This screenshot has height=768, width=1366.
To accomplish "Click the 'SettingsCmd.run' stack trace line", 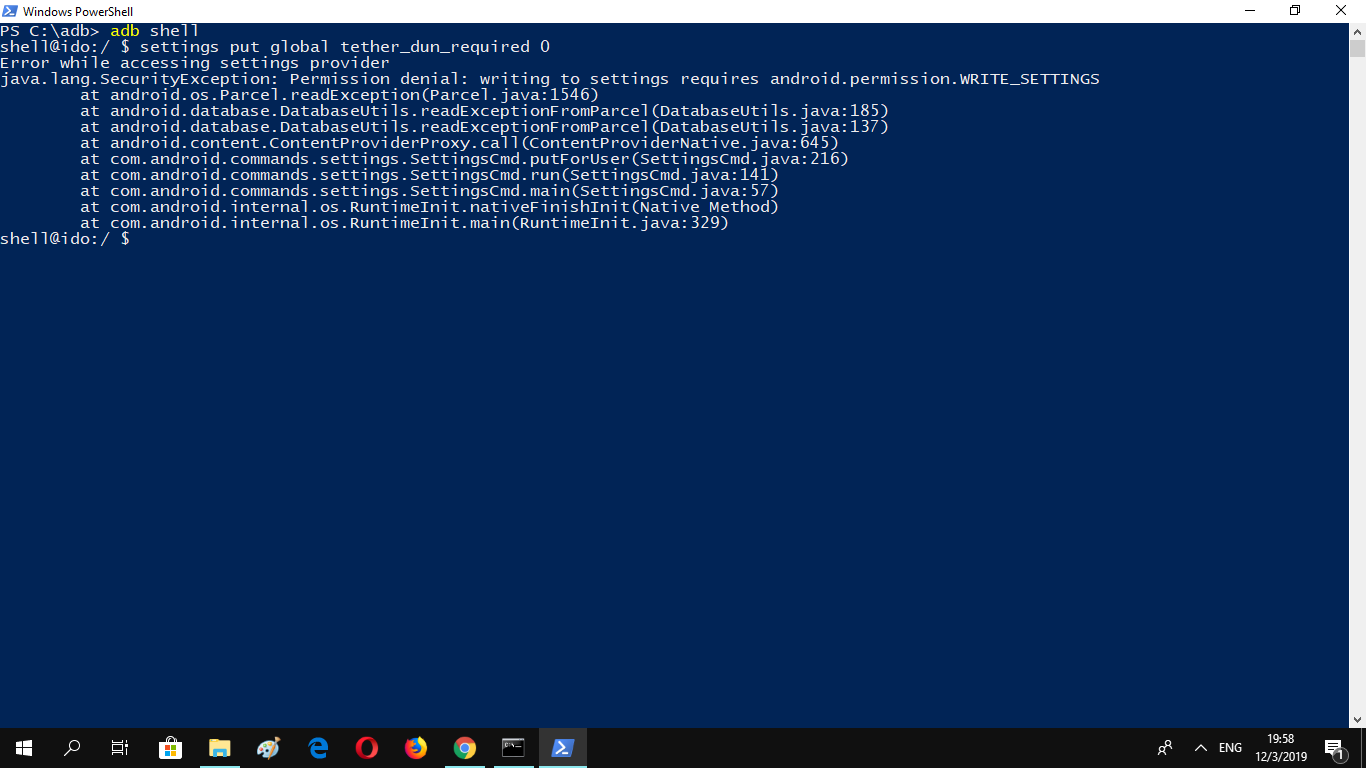I will click(x=430, y=175).
